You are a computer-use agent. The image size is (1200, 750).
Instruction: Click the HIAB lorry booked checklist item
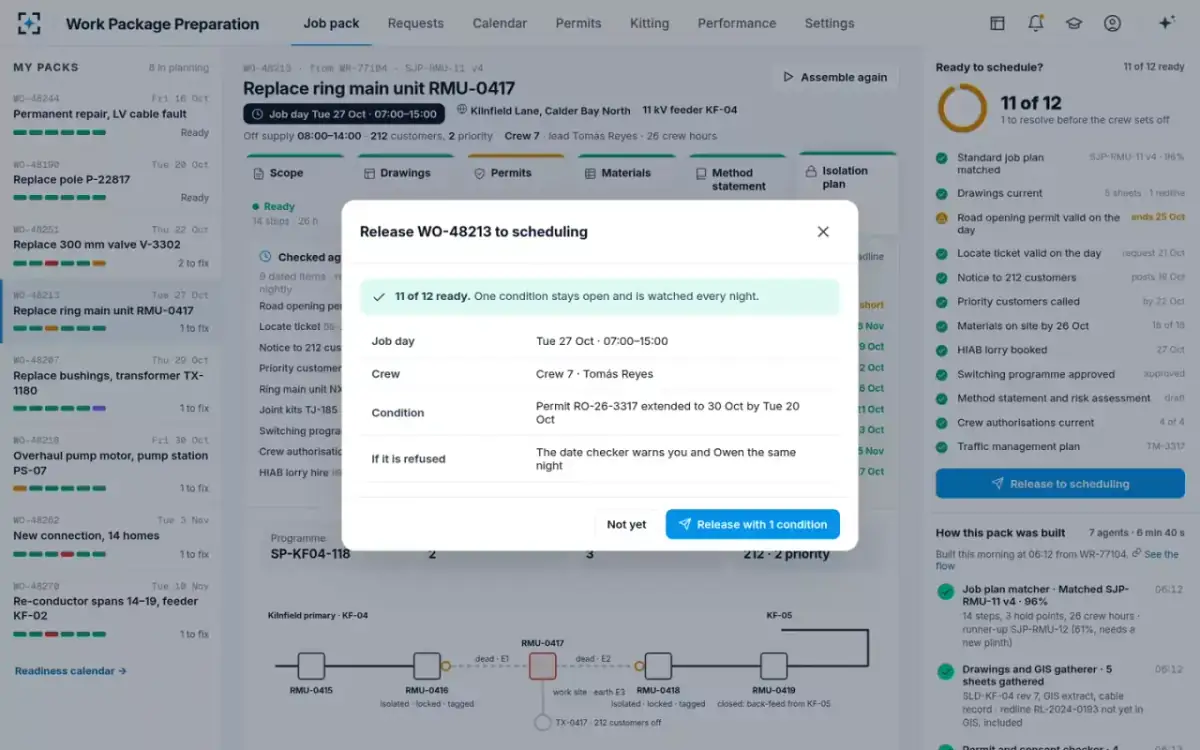(1061, 350)
